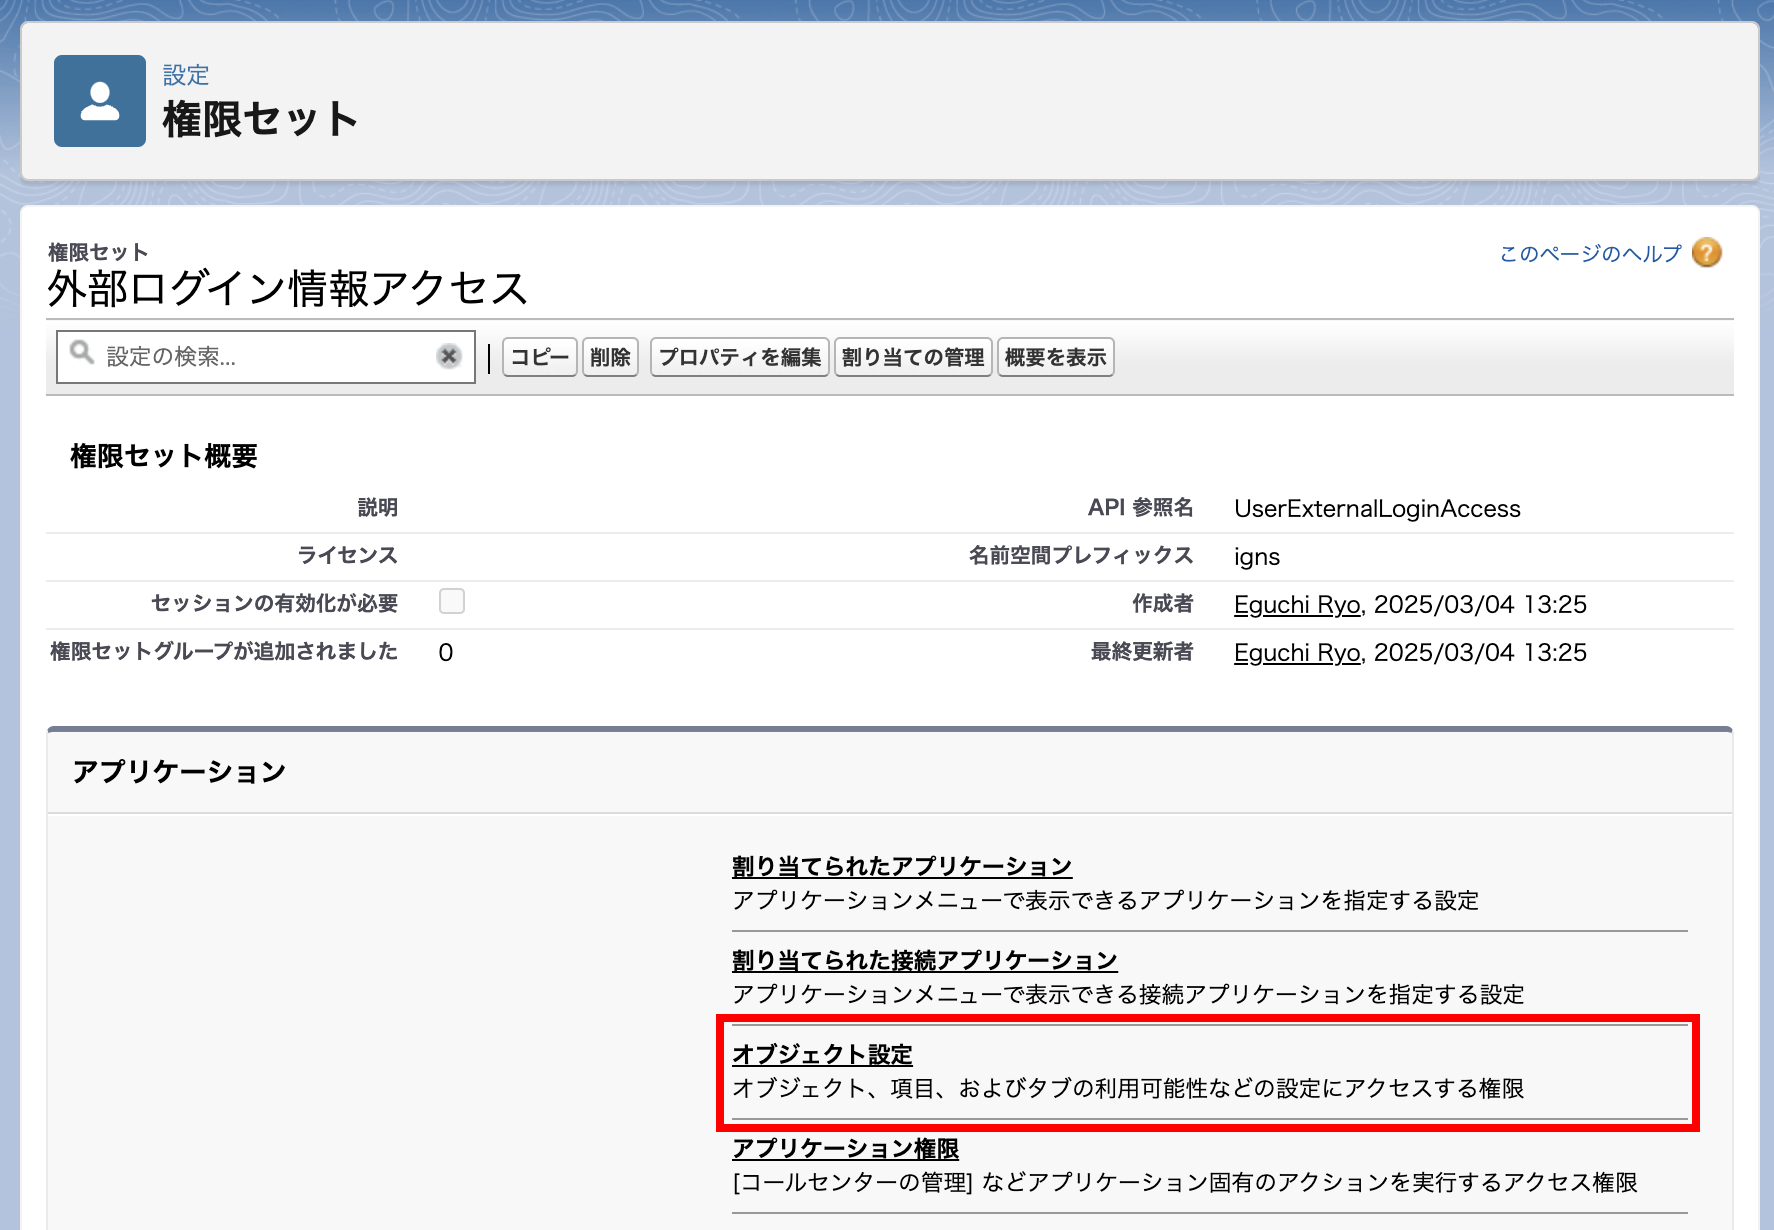Image resolution: width=1774 pixels, height=1230 pixels.
Task: Clear the settings search with the X icon
Action: point(449,356)
